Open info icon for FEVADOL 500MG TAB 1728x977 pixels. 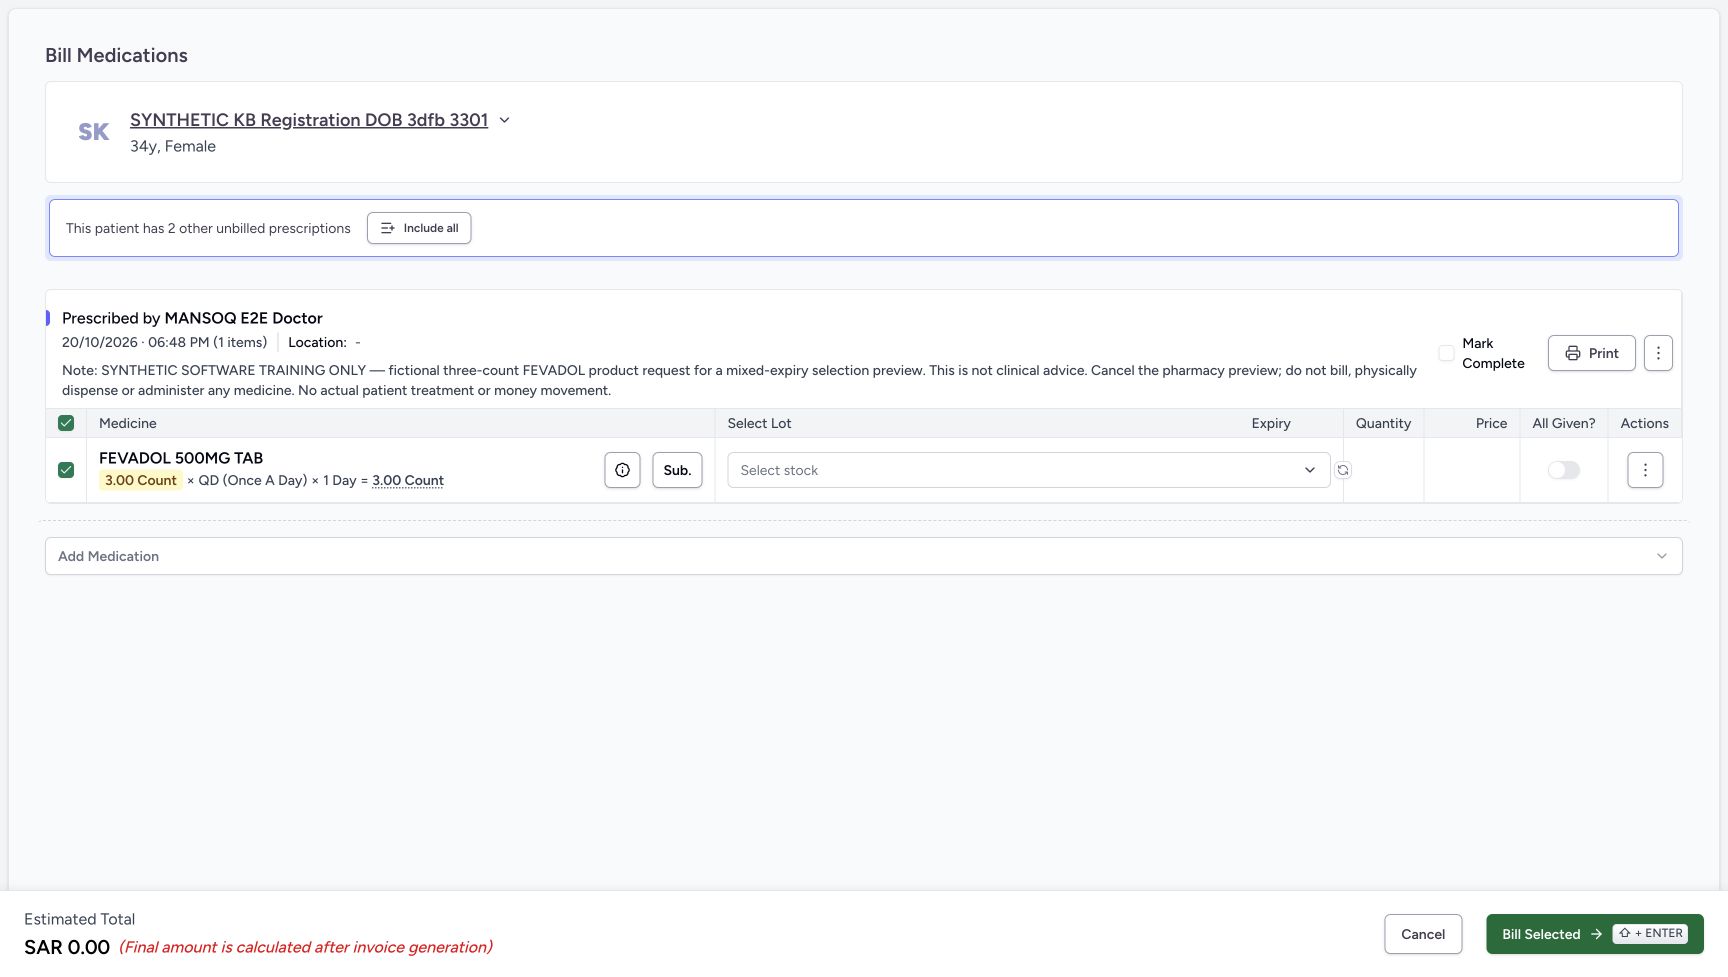(622, 470)
